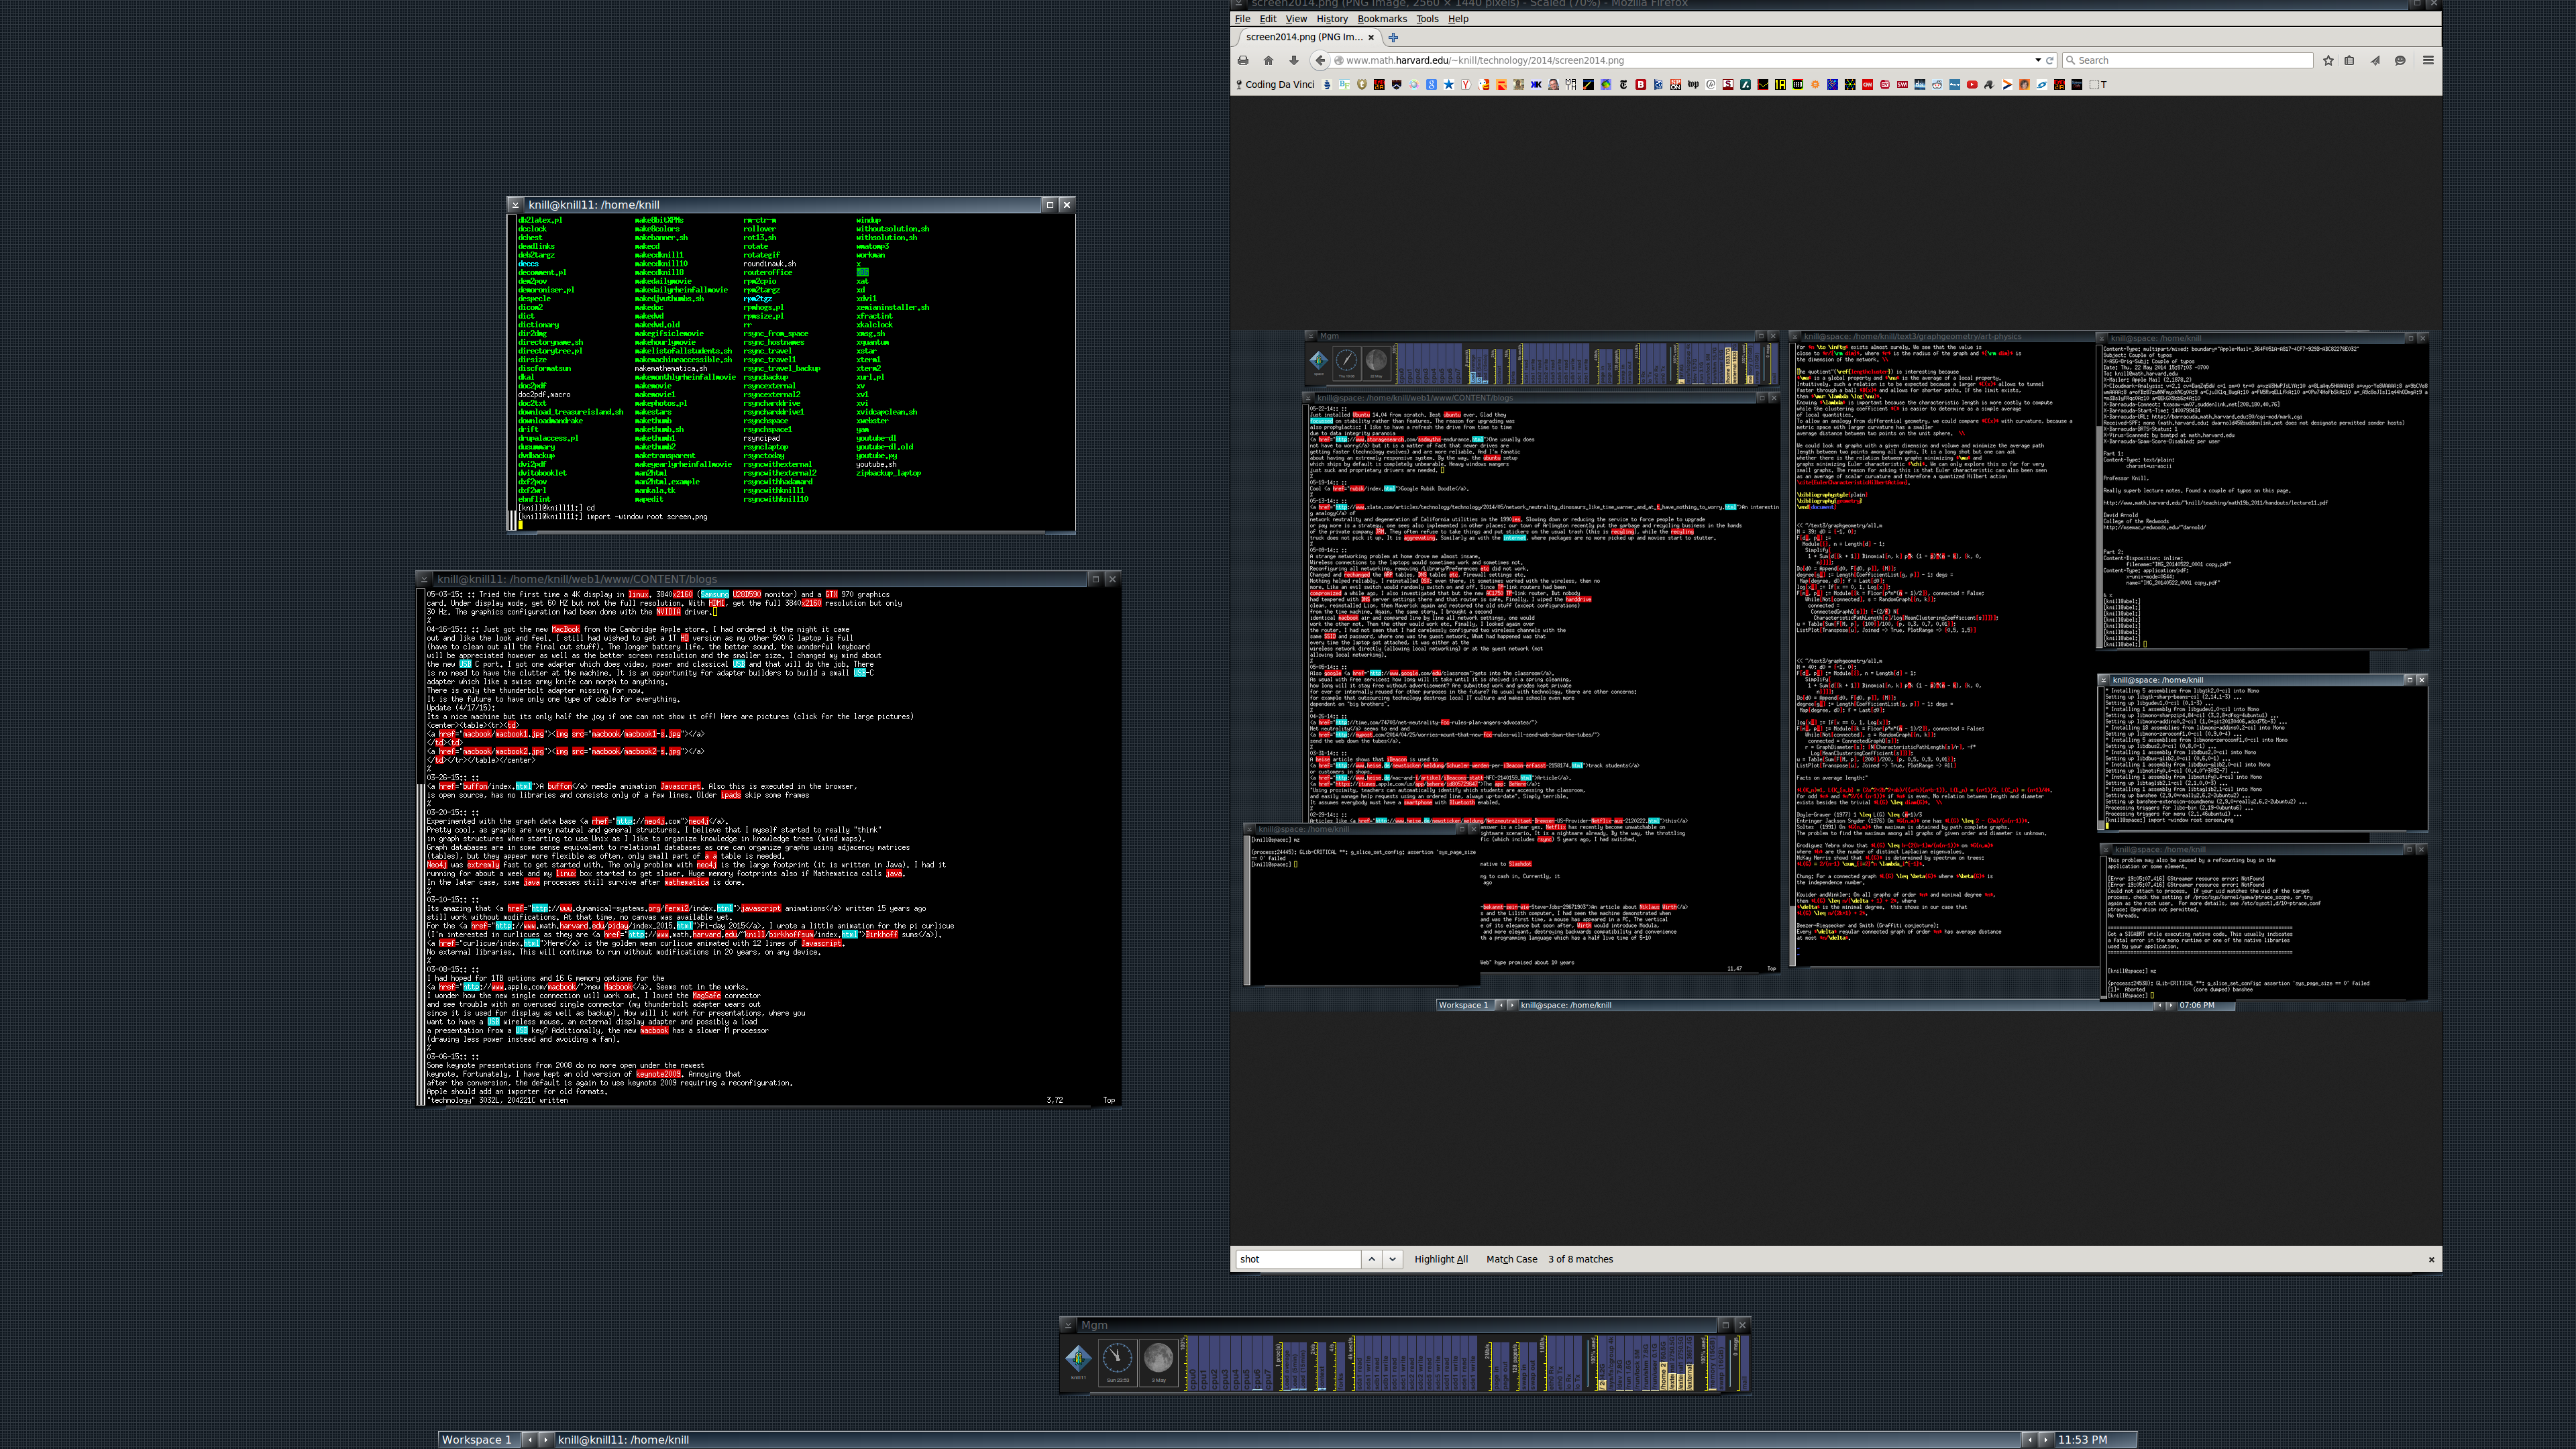Find previous match up arrow
Viewport: 2576px width, 1449px height.
pyautogui.click(x=1372, y=1259)
